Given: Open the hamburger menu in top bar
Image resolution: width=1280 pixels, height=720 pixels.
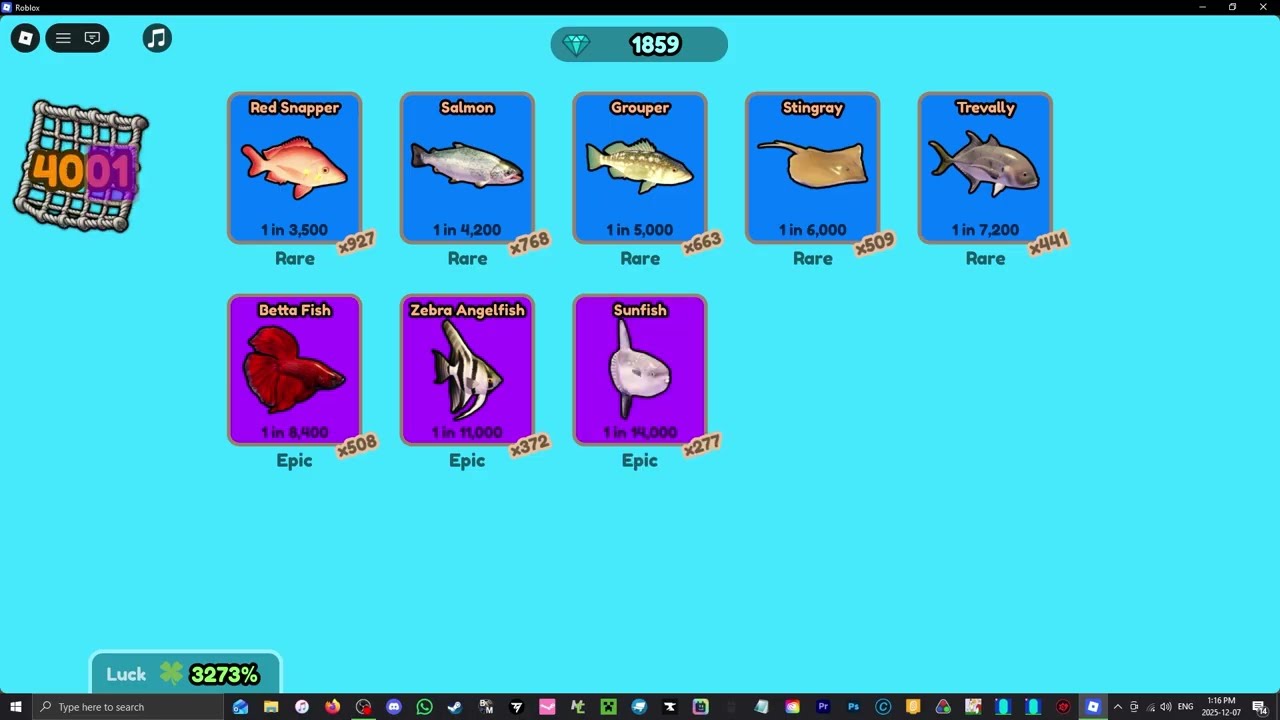Looking at the screenshot, I should tap(63, 39).
